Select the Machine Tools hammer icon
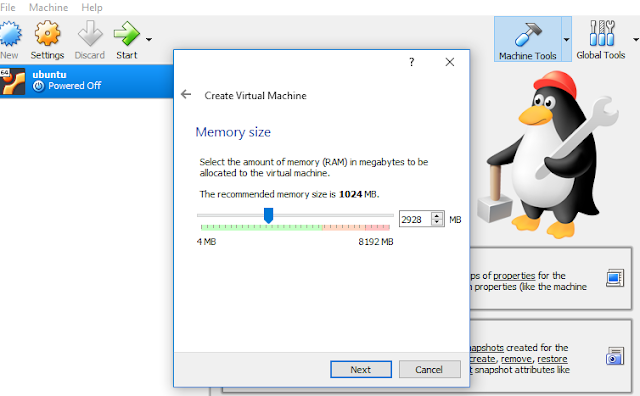This screenshot has height=396, width=640. tap(527, 34)
